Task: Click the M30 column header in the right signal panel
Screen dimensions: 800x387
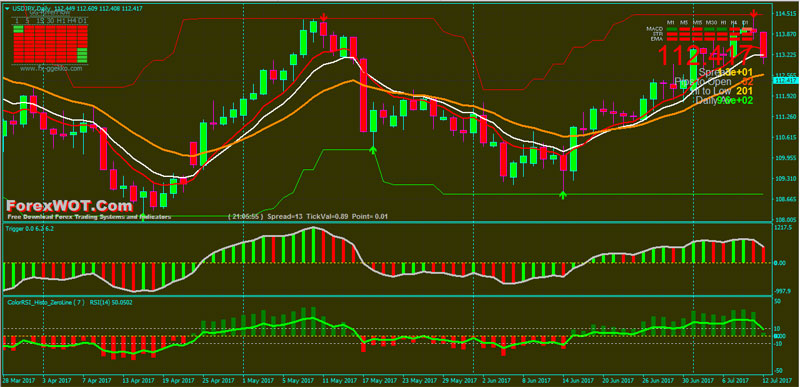Action: pos(711,22)
